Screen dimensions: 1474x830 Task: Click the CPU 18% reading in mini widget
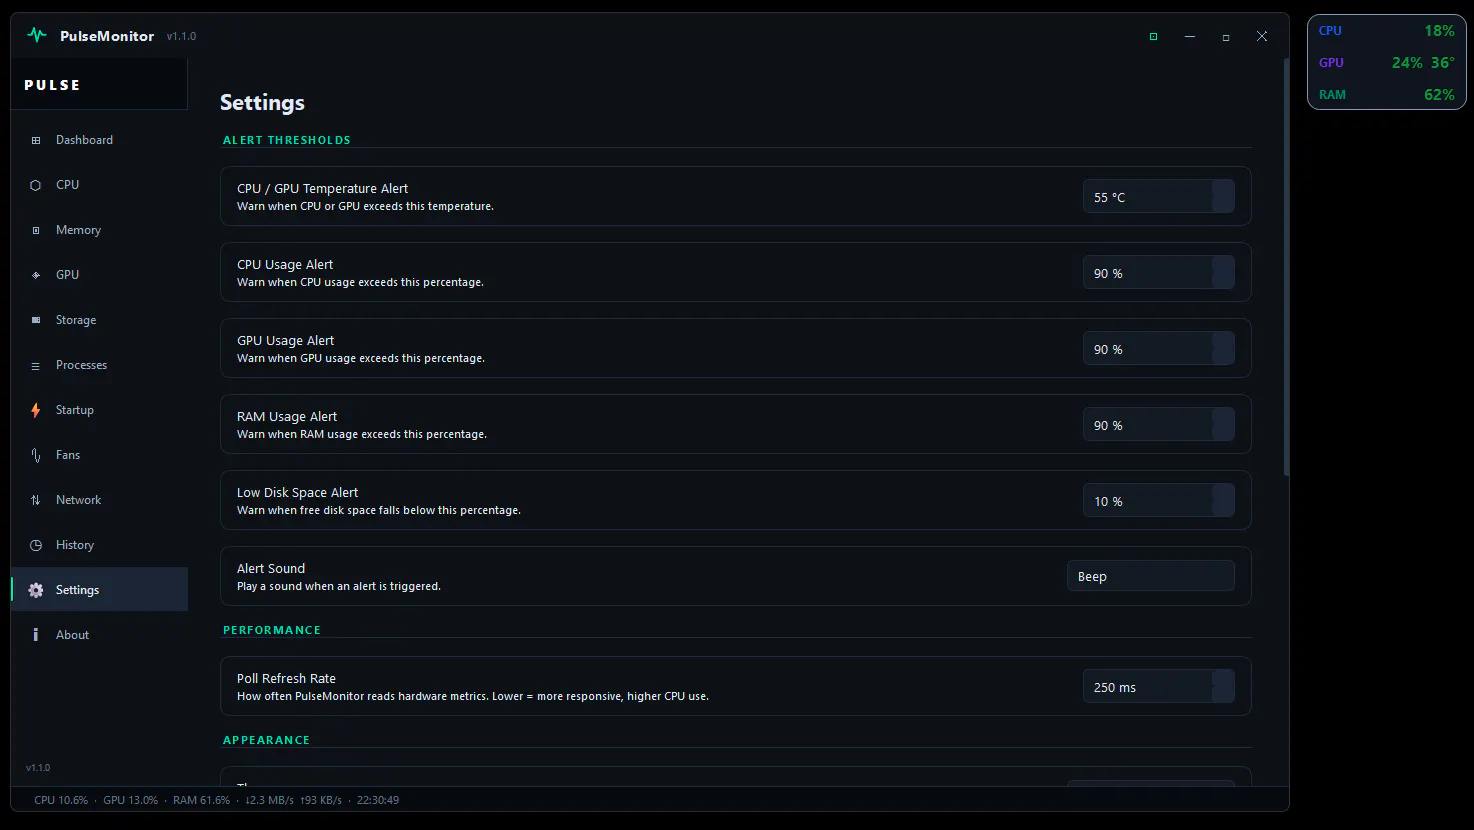(1439, 31)
